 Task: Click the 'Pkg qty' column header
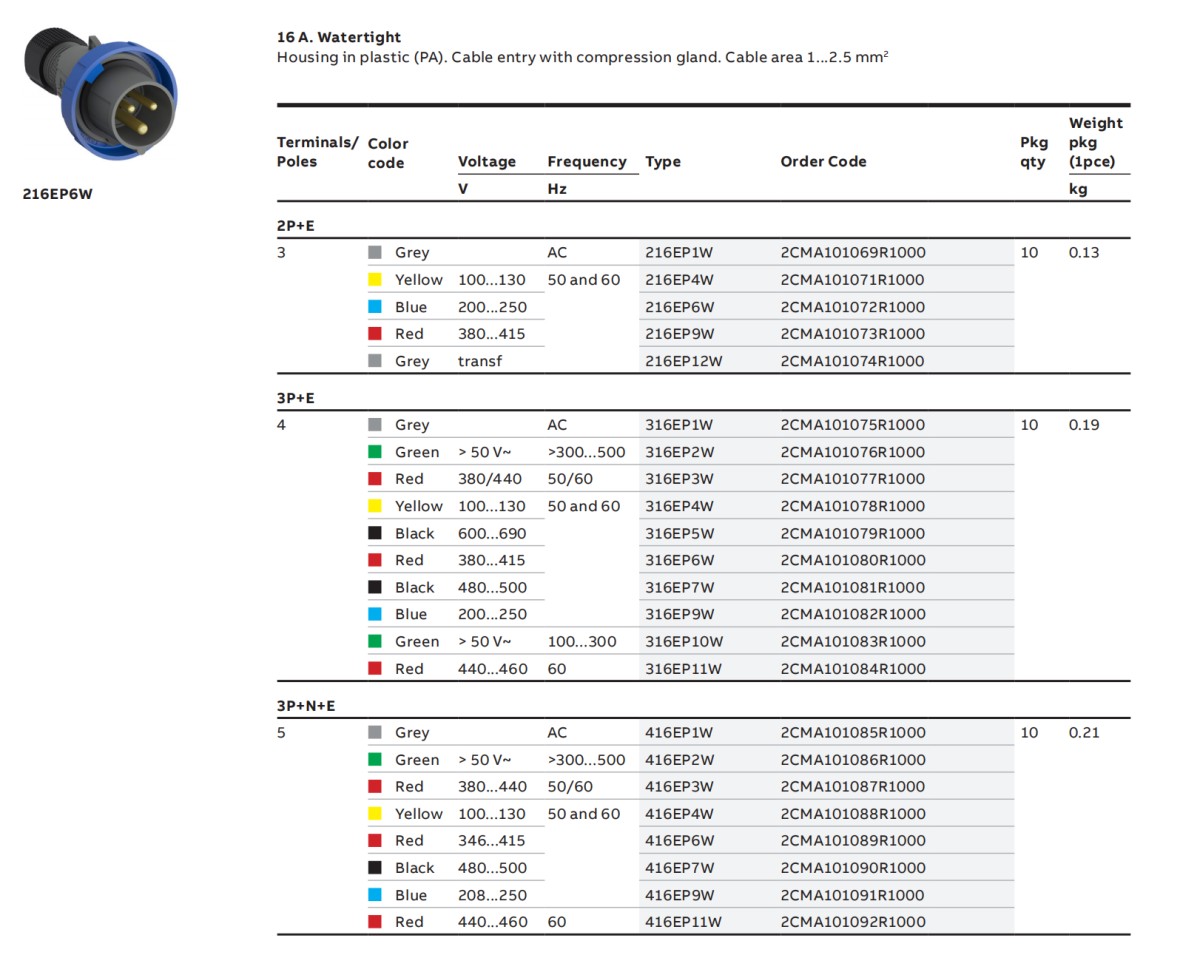[x=1035, y=152]
